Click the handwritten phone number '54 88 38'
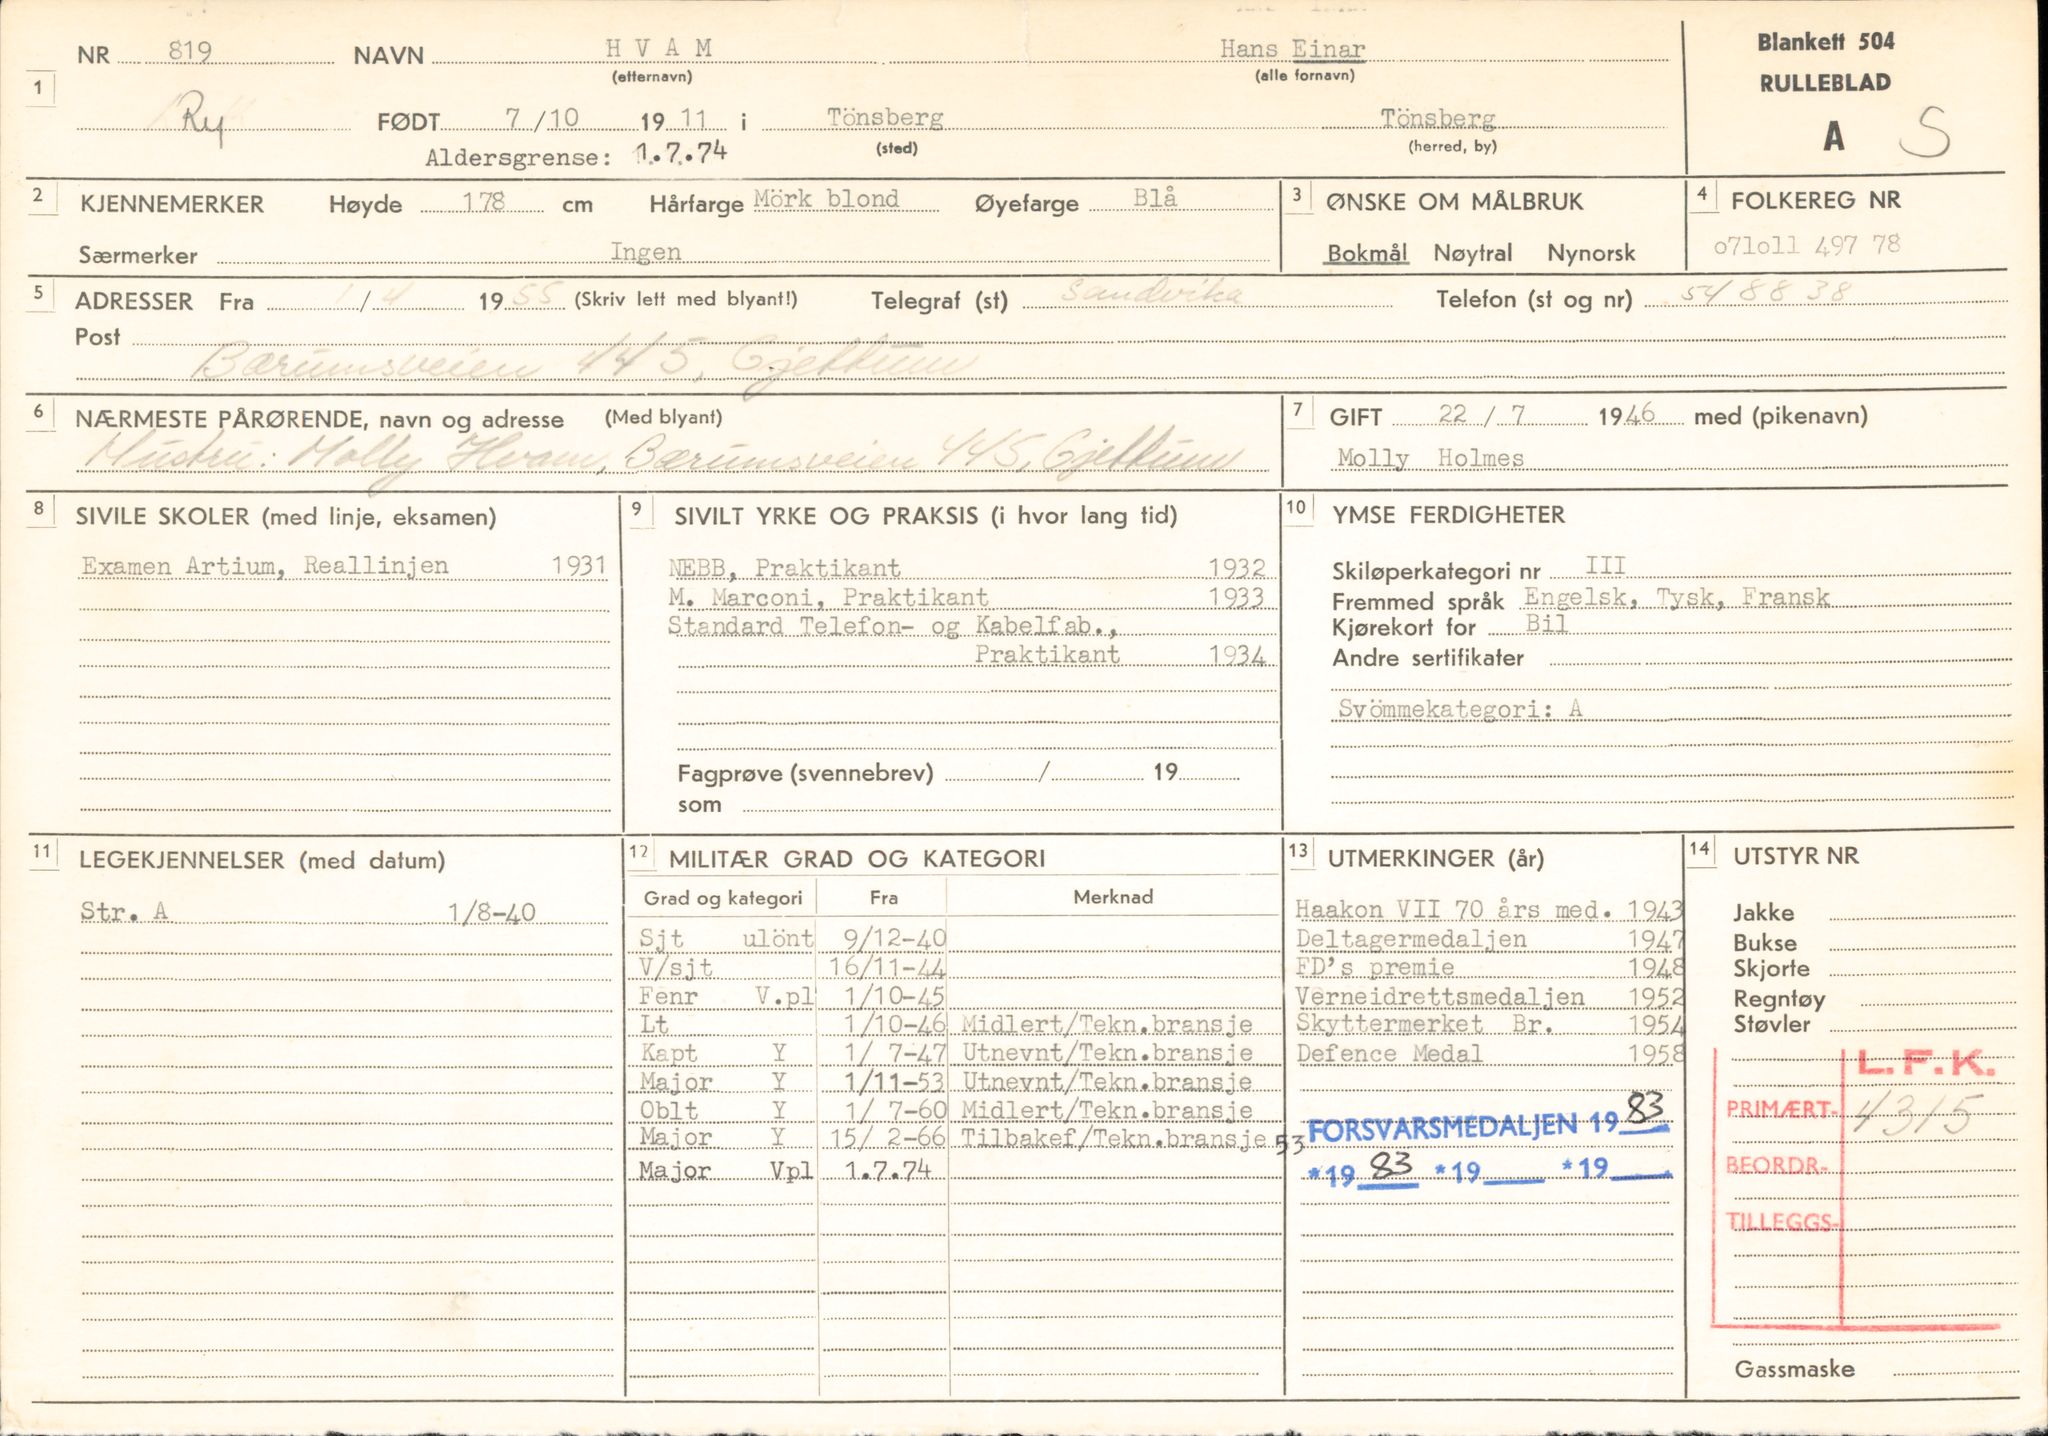This screenshot has width=2048, height=1436. pos(1766,292)
